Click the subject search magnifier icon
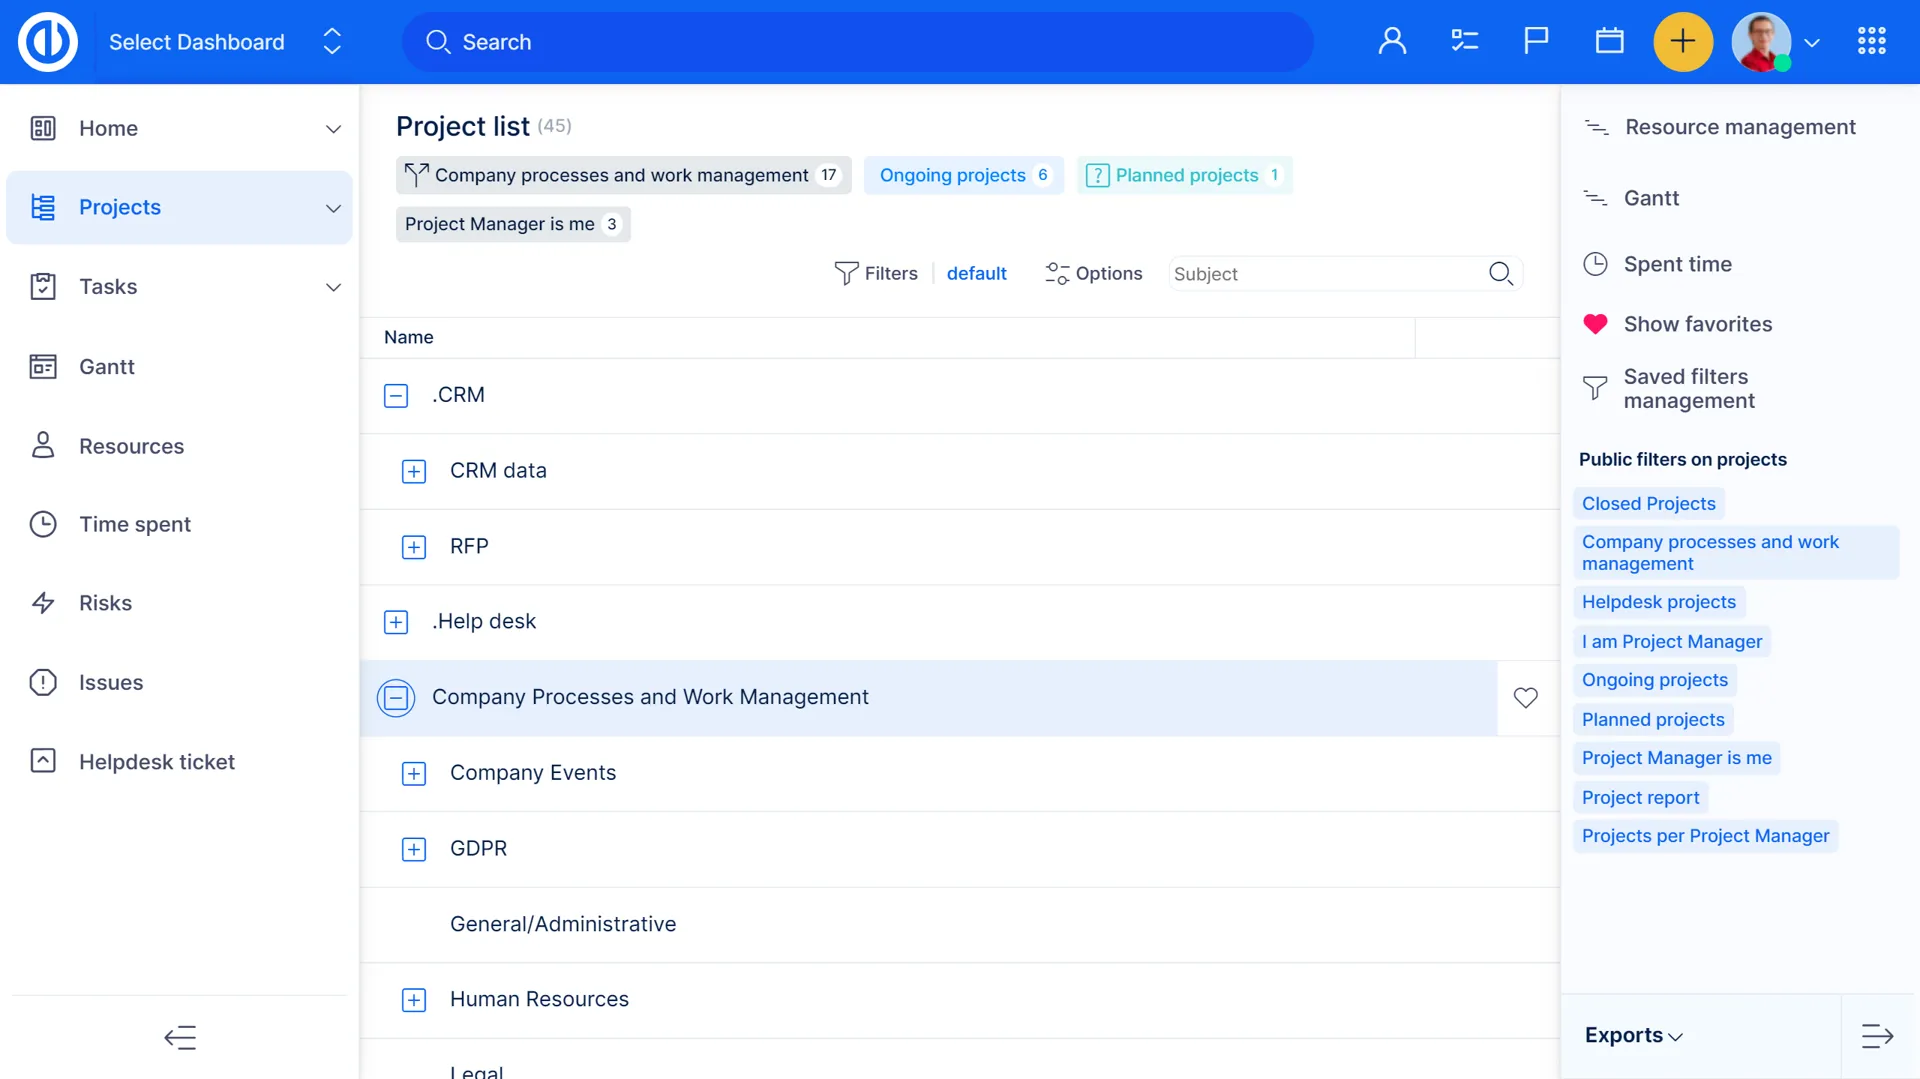Screen dimensions: 1920x1079 tap(1500, 274)
